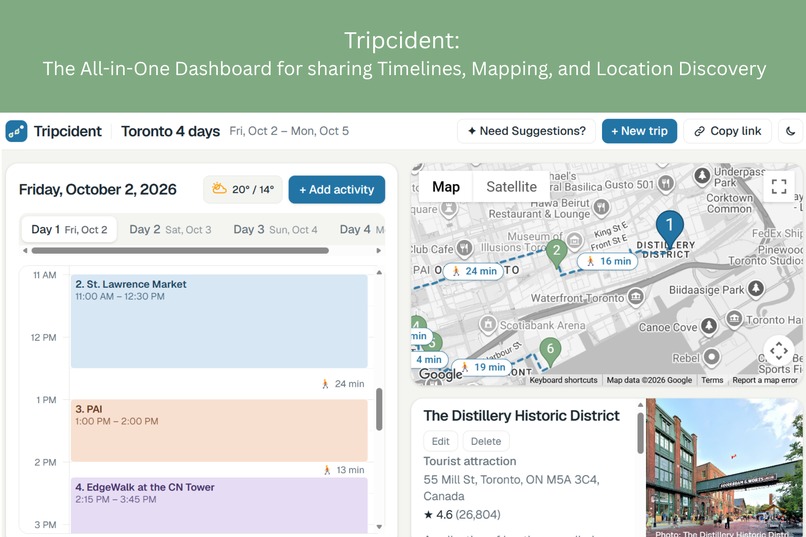The height and width of the screenshot is (537, 806).
Task: Click Waterfront Toronto marker
Action: click(636, 297)
